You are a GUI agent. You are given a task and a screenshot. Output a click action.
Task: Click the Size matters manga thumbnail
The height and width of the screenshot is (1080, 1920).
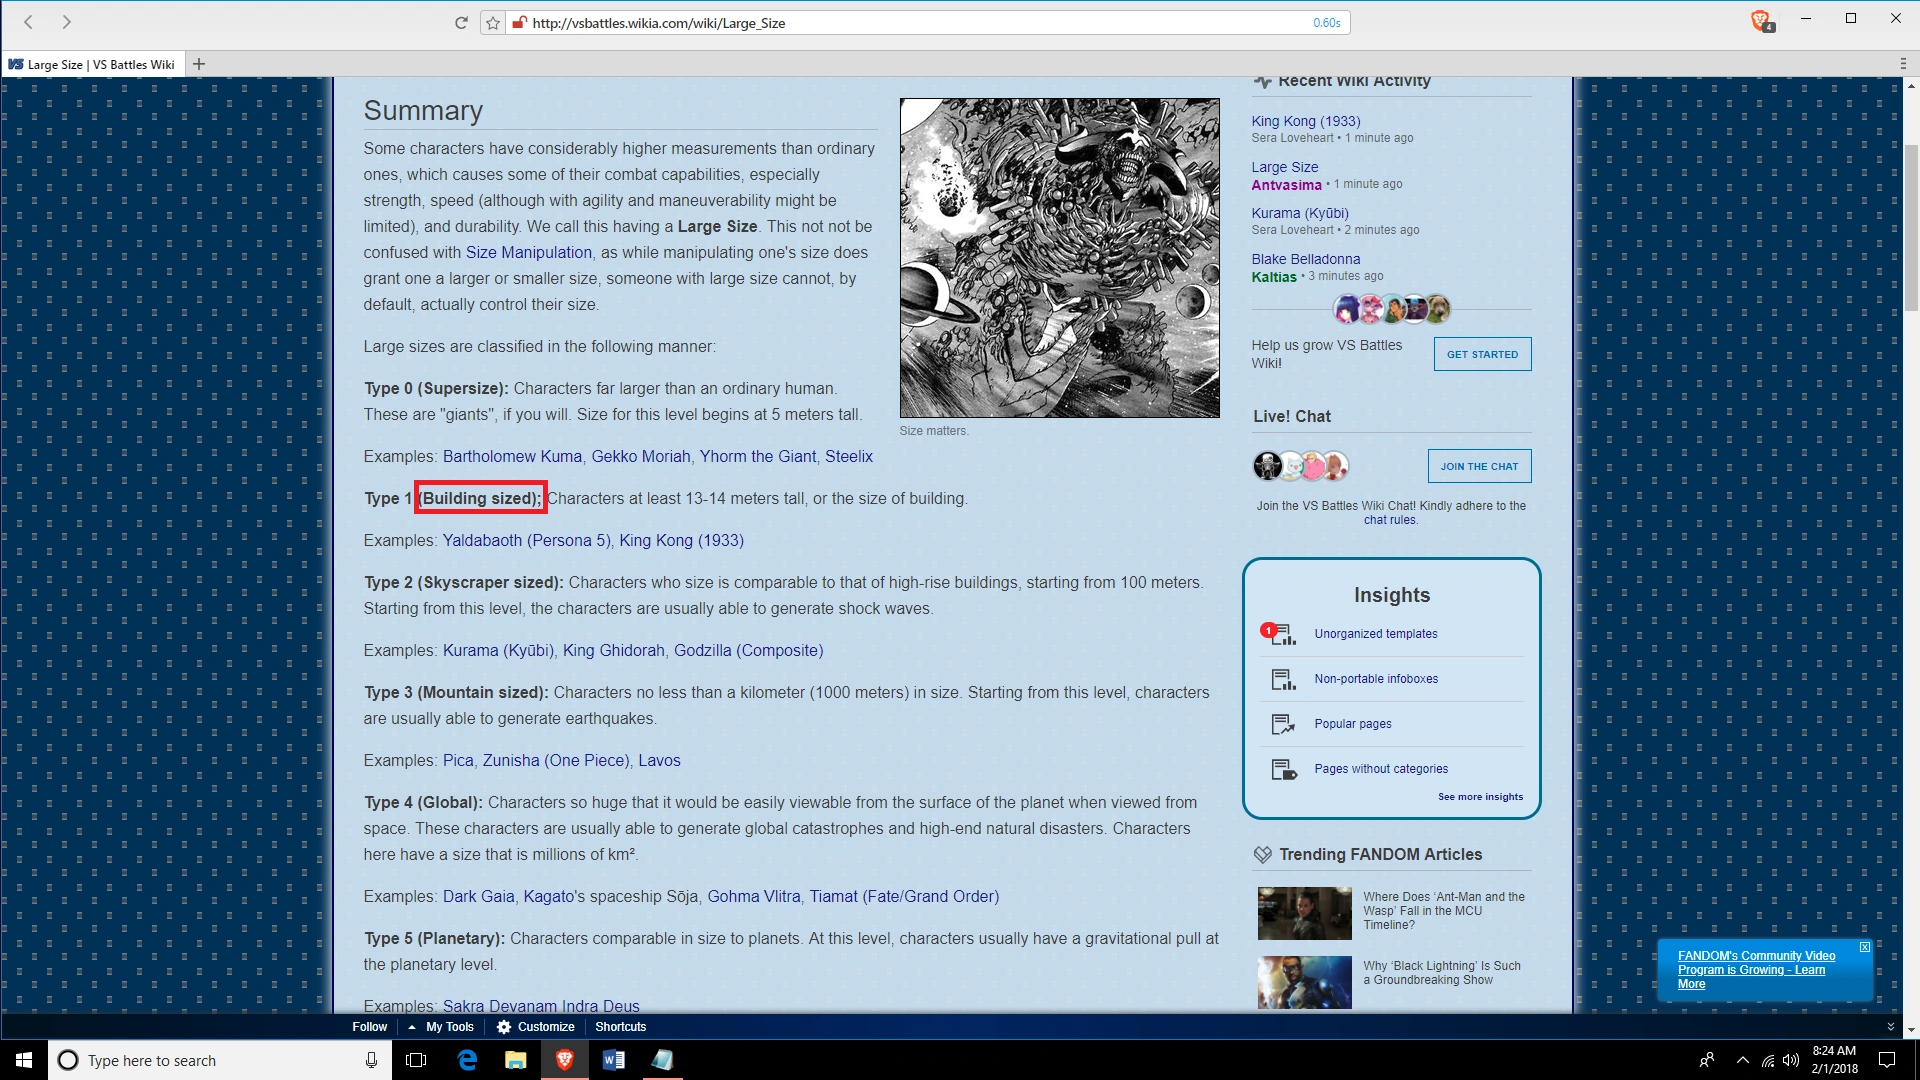click(1059, 258)
